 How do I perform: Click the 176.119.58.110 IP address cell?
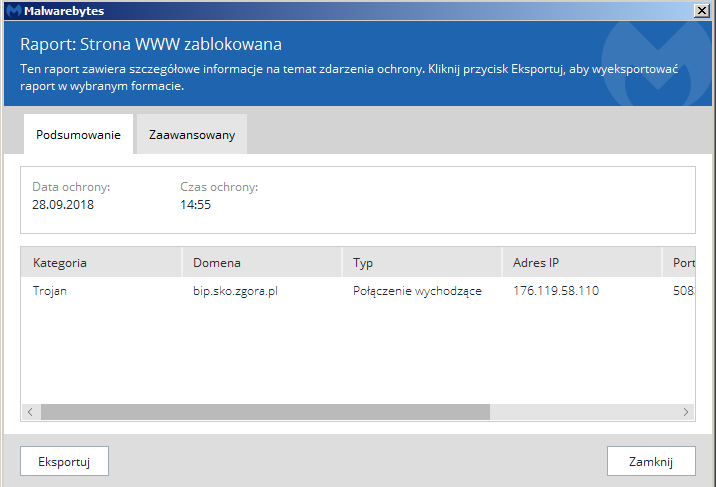[556, 291]
